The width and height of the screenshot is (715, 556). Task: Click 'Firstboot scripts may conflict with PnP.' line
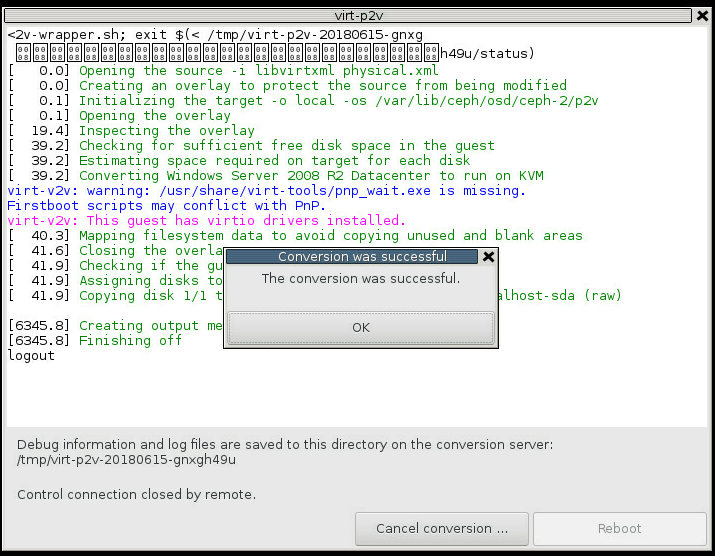point(166,206)
